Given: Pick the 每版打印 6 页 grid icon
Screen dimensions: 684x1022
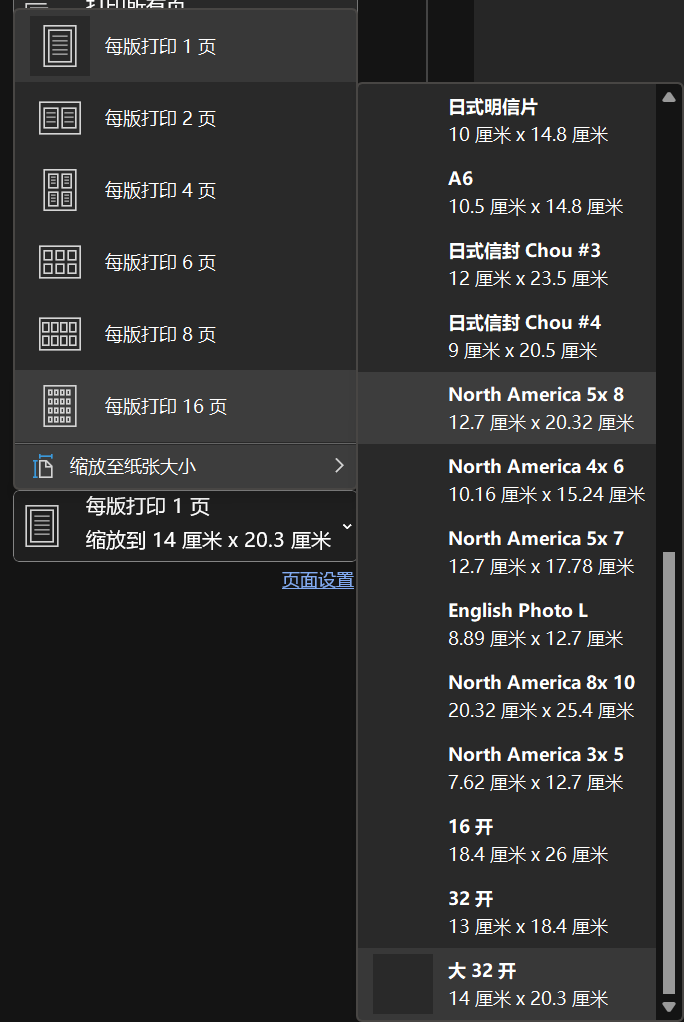Looking at the screenshot, I should point(60,262).
